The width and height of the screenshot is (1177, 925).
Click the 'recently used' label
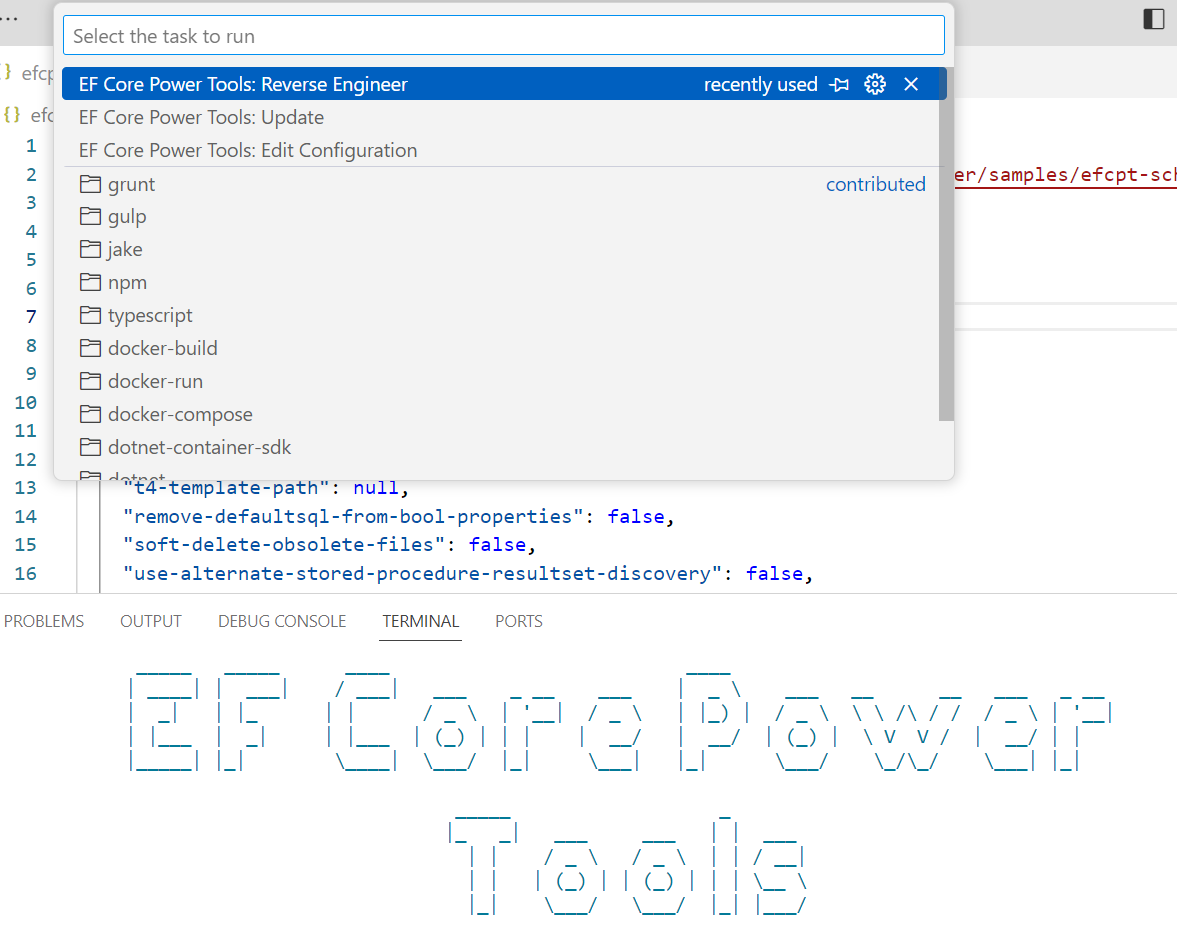[x=760, y=84]
